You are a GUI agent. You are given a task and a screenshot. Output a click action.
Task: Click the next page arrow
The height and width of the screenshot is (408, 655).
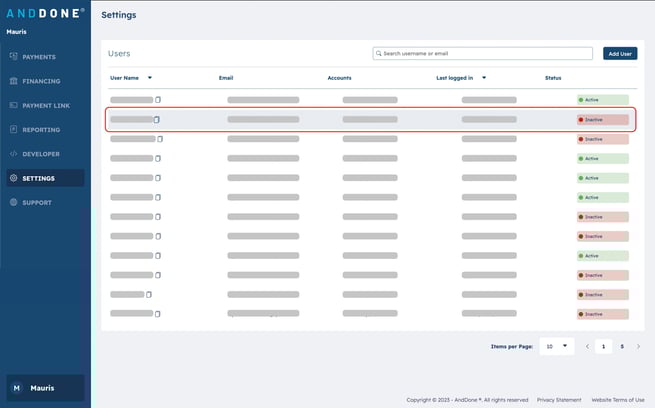click(x=639, y=346)
